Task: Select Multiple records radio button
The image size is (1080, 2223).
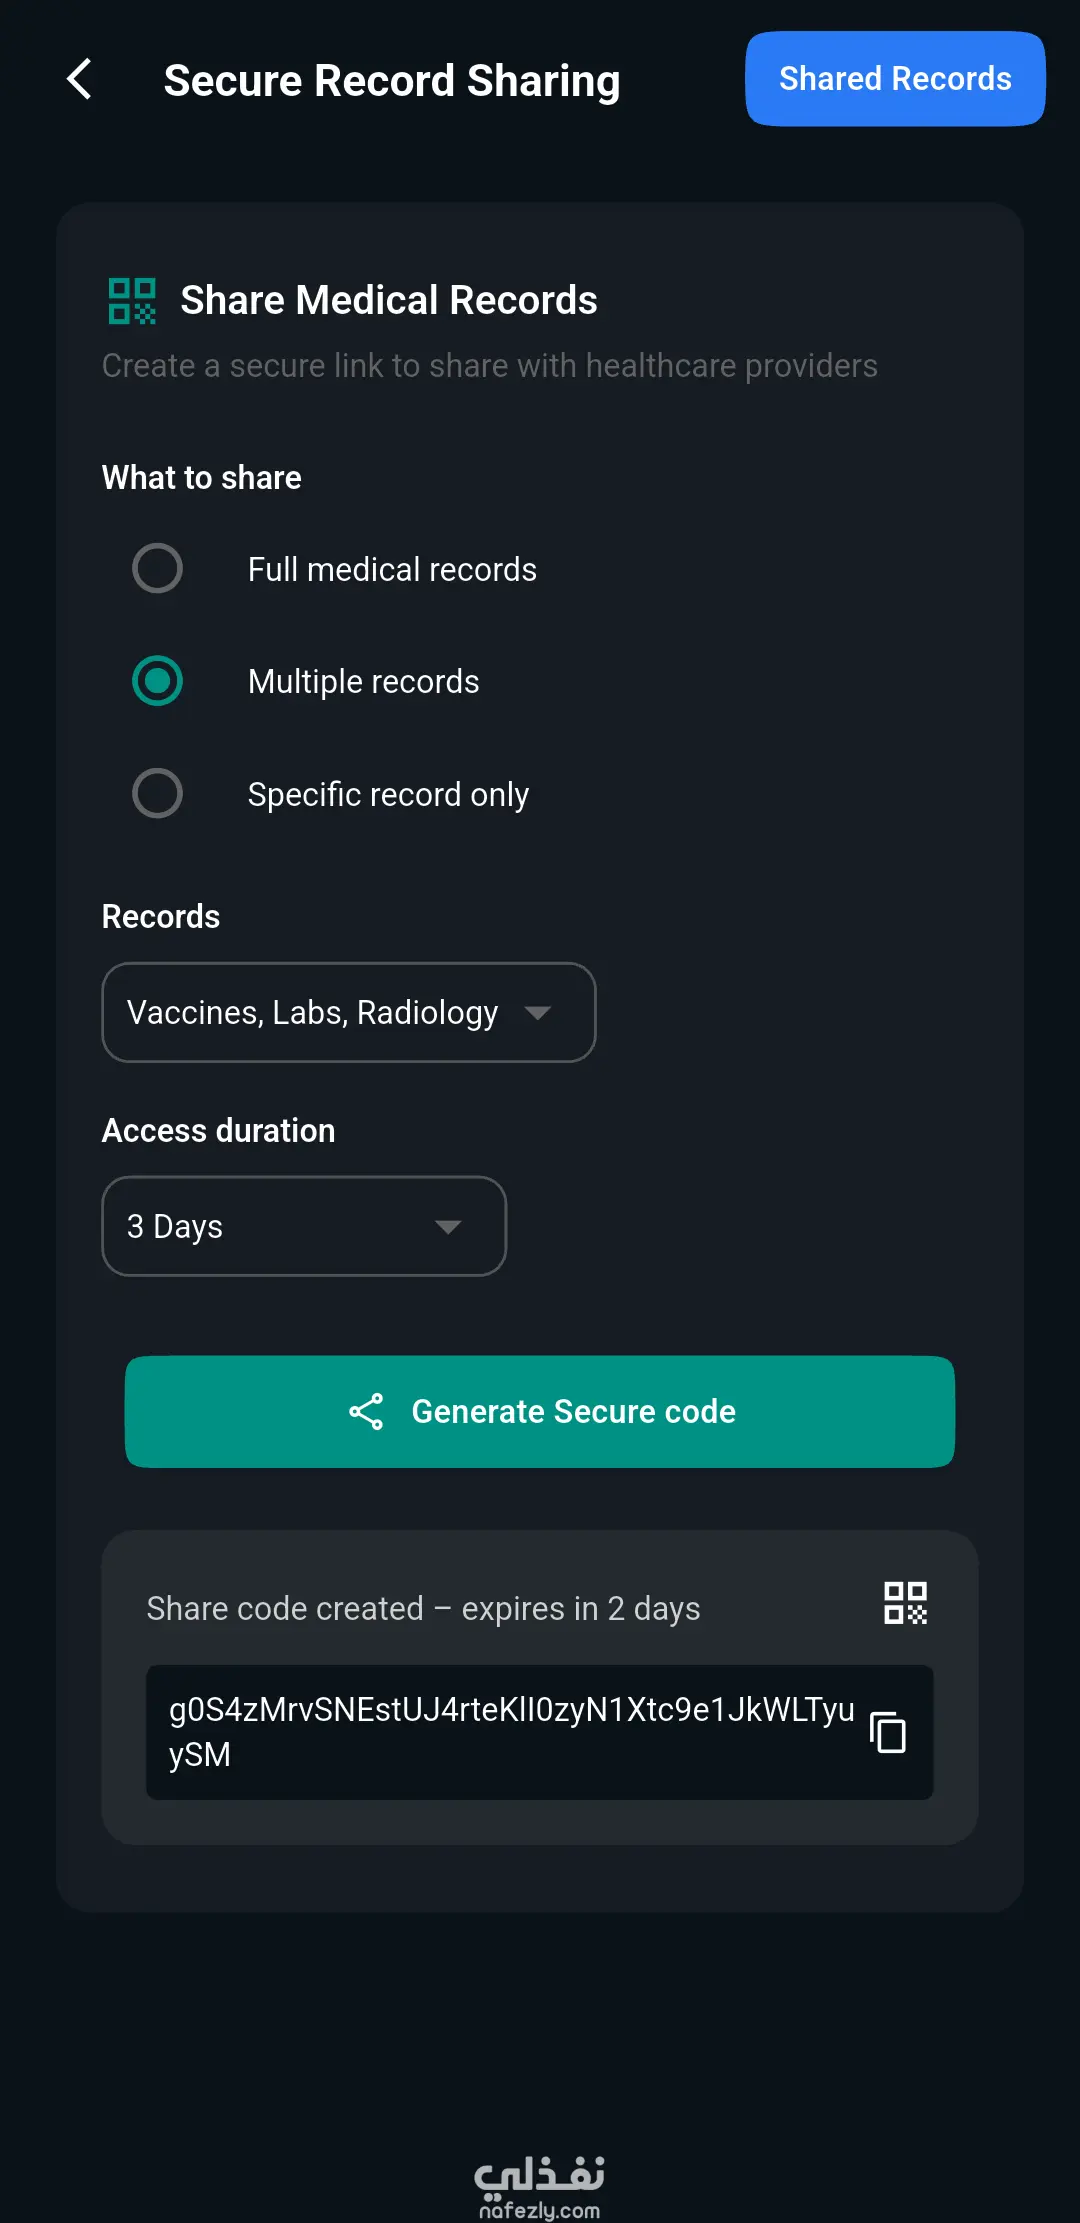Action: click(157, 681)
